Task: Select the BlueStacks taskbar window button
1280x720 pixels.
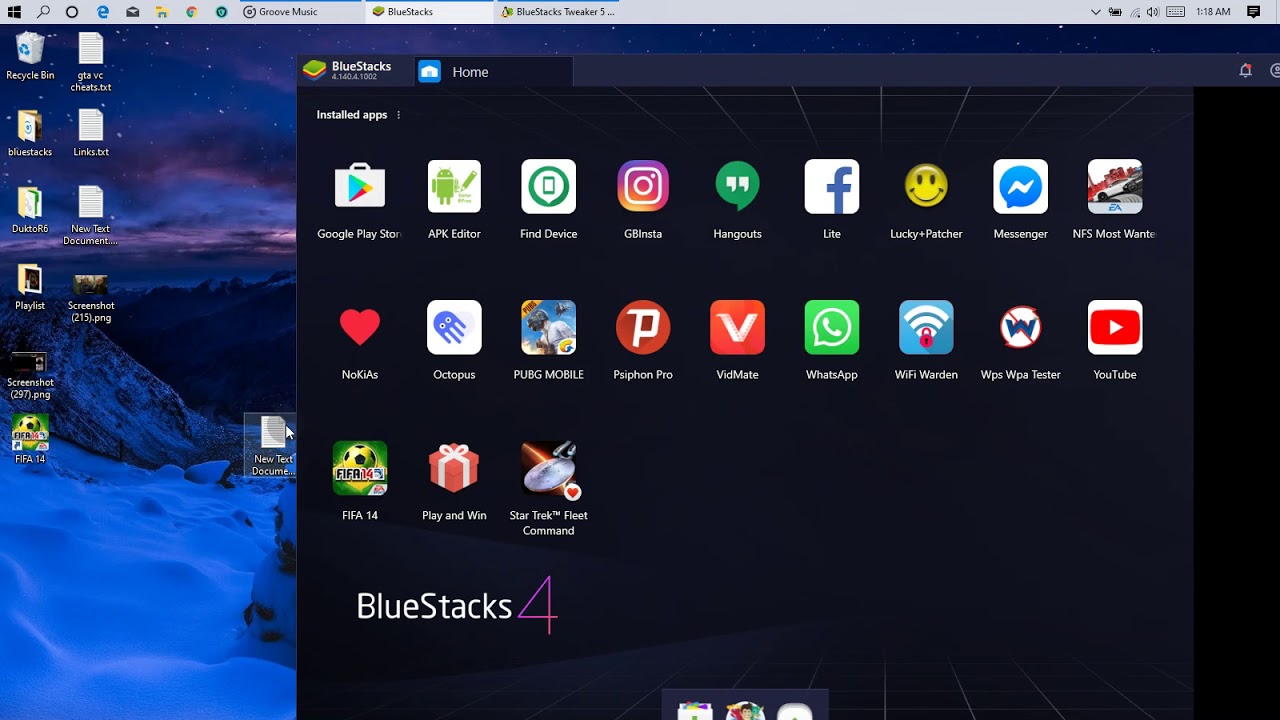Action: click(x=429, y=12)
